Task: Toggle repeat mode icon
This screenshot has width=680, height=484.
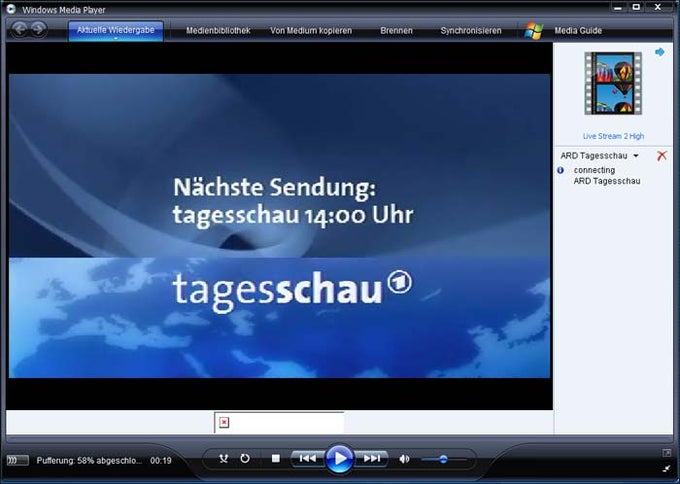Action: tap(245, 458)
